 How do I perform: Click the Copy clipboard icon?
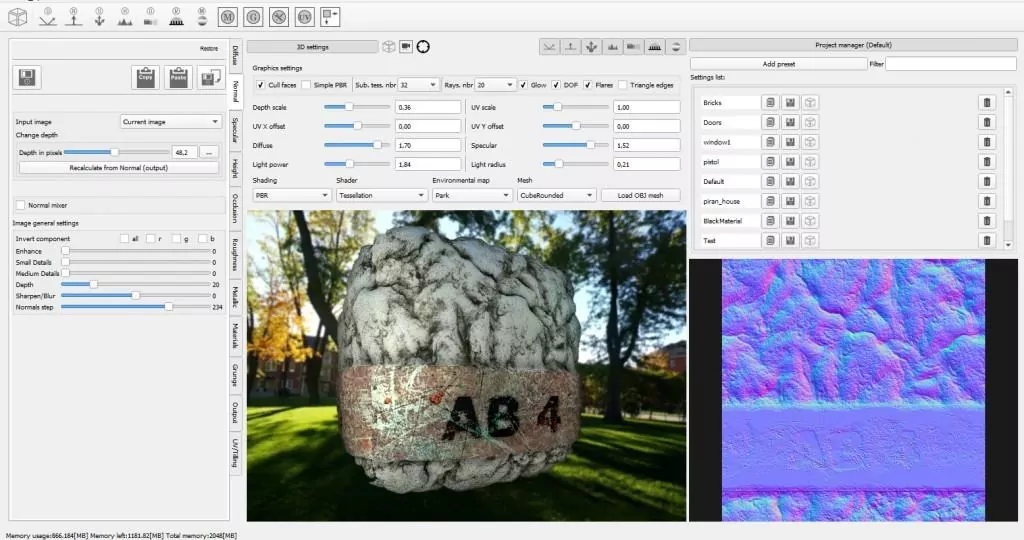tap(146, 77)
